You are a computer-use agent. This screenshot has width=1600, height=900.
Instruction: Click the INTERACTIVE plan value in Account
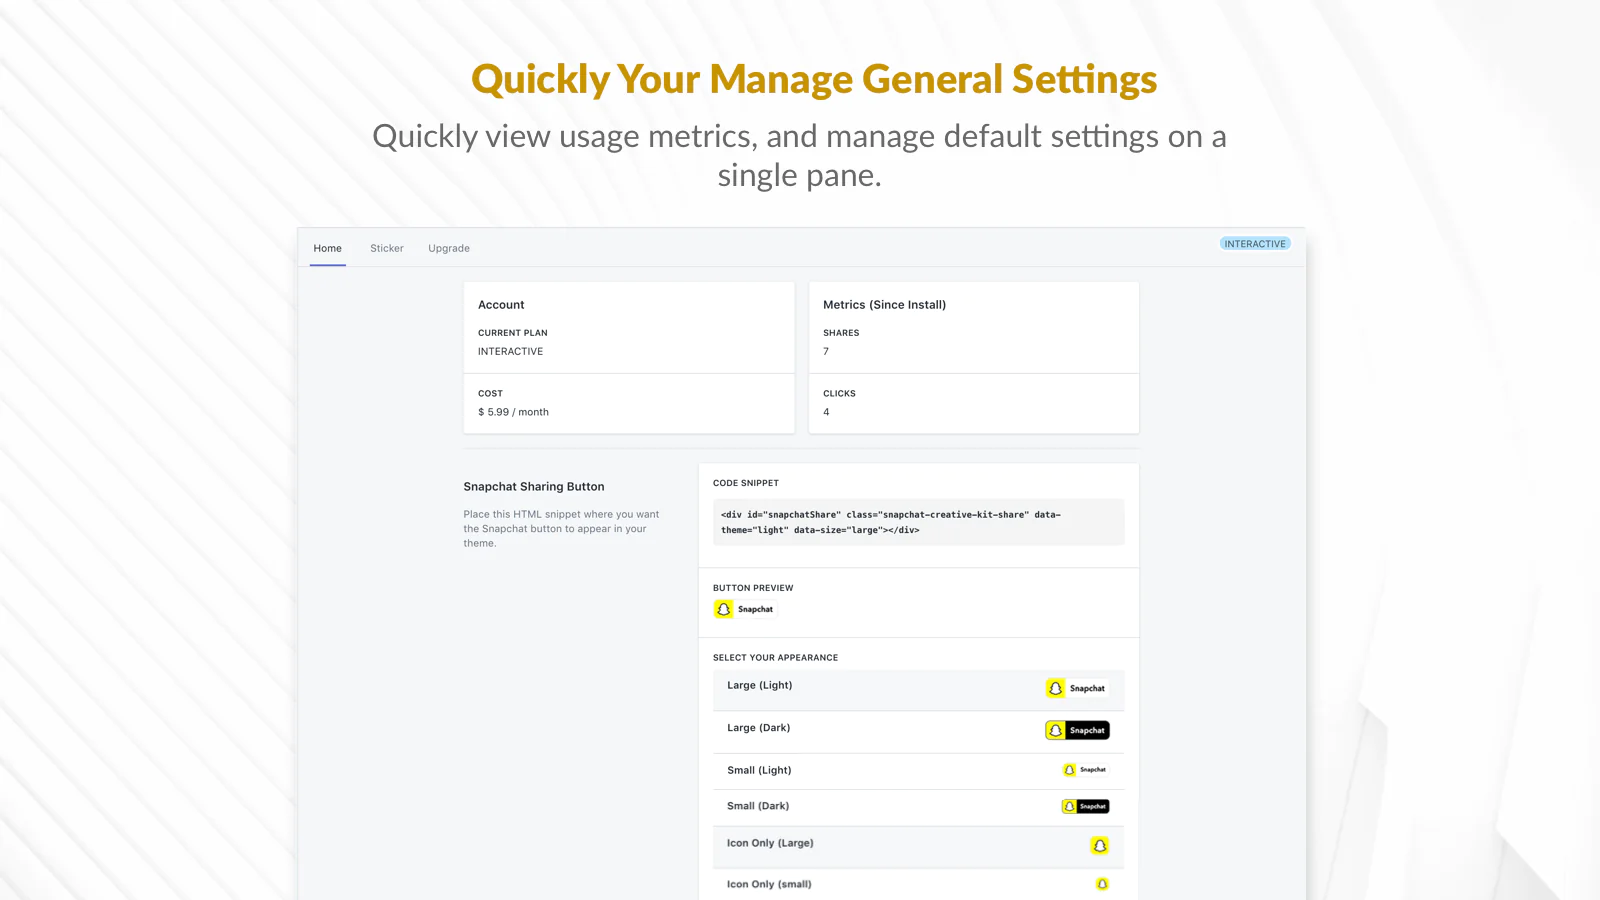(510, 352)
